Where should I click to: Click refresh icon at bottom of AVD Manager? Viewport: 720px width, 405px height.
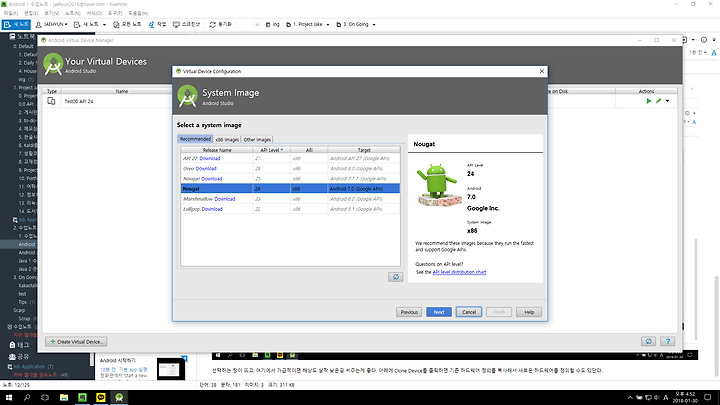point(648,341)
